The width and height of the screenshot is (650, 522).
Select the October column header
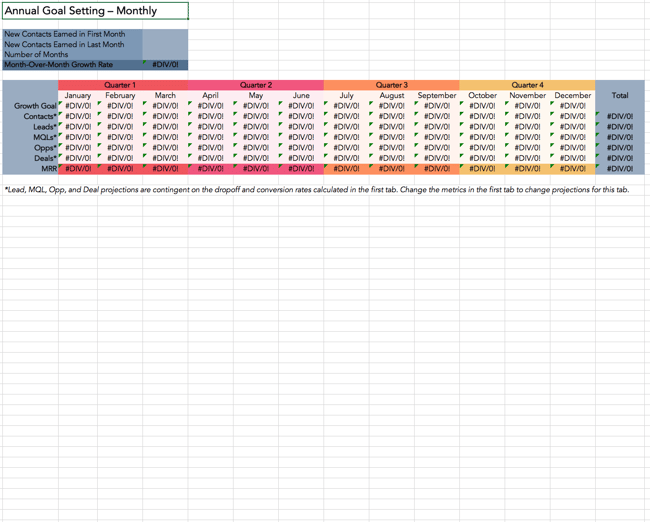[482, 95]
